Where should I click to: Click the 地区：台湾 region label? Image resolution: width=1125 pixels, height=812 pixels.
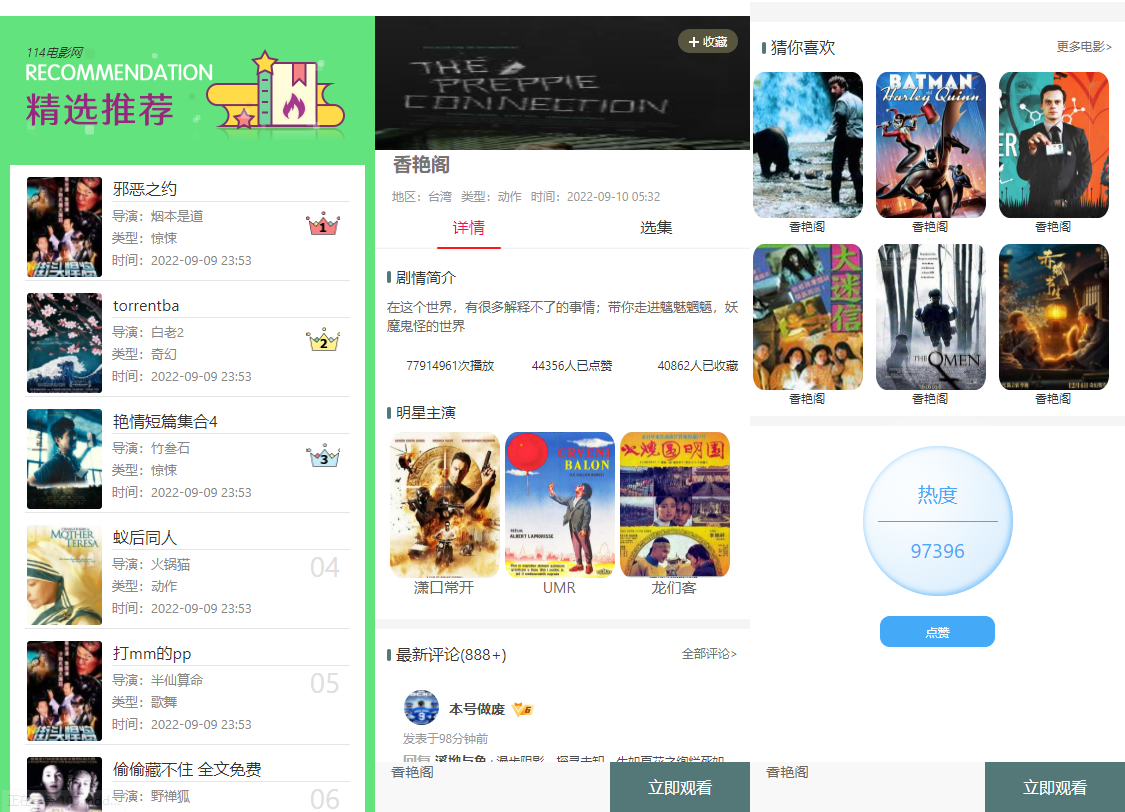click(x=422, y=197)
